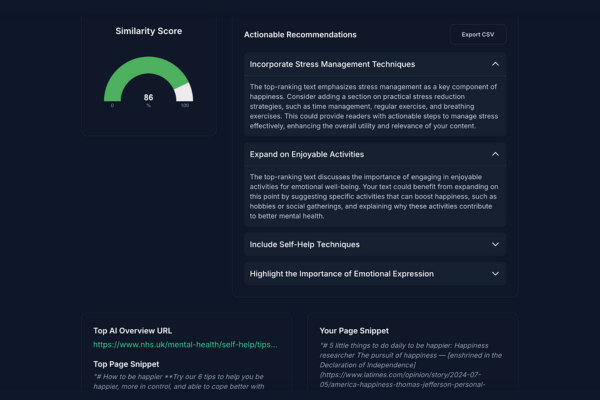This screenshot has width=600, height=400.
Task: Click the Export CSV button
Action: point(478,34)
